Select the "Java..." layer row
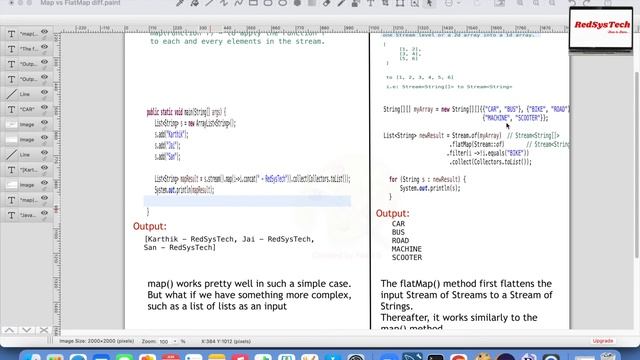 (x=27, y=215)
